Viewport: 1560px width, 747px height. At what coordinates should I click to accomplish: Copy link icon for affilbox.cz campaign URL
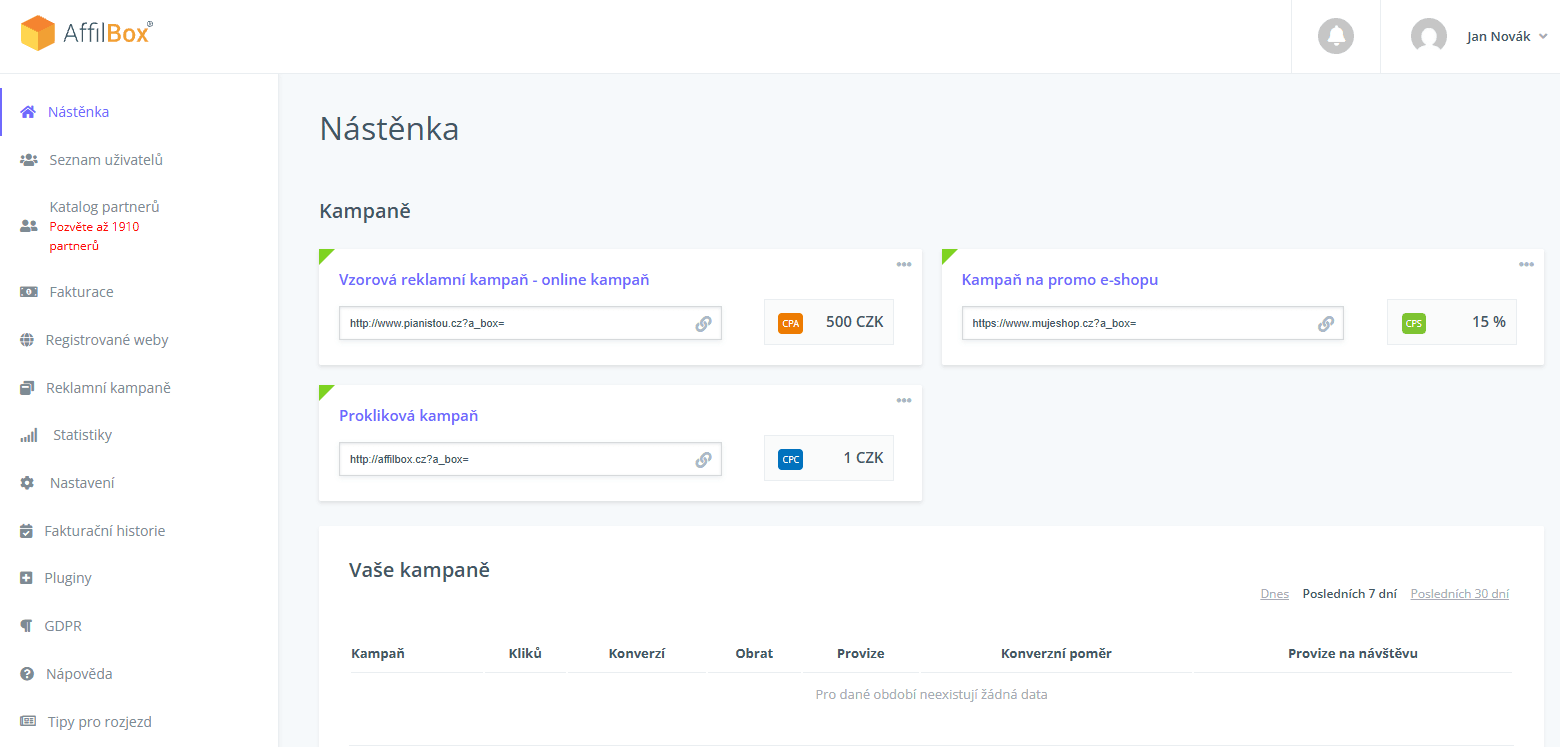click(703, 460)
